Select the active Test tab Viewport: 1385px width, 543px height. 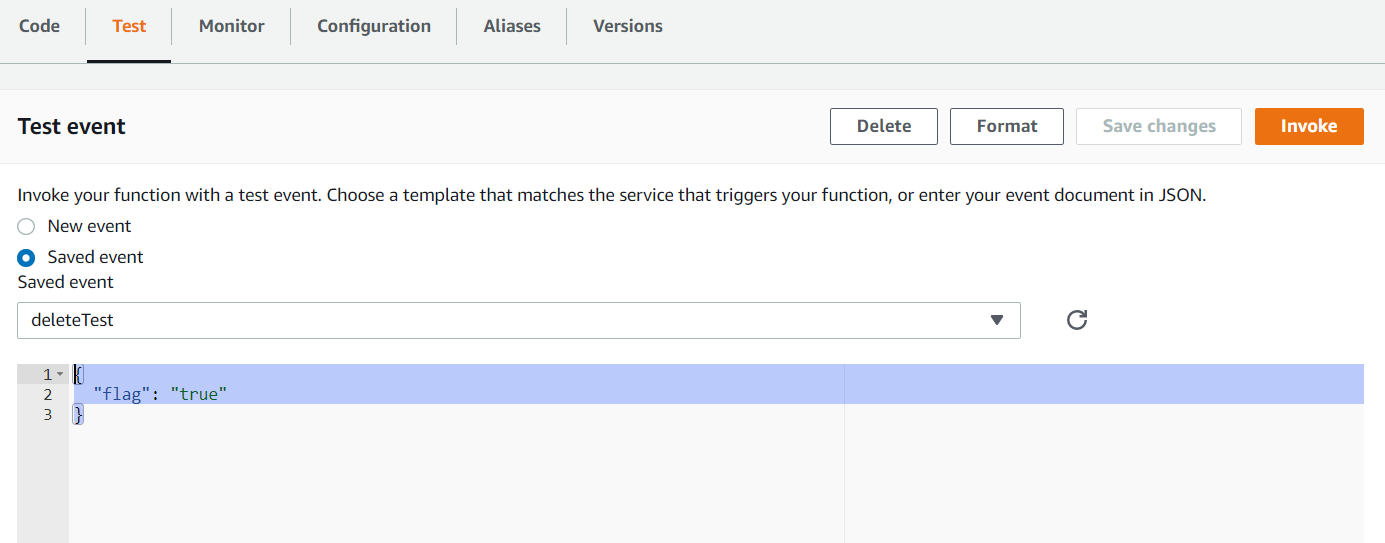tap(129, 26)
